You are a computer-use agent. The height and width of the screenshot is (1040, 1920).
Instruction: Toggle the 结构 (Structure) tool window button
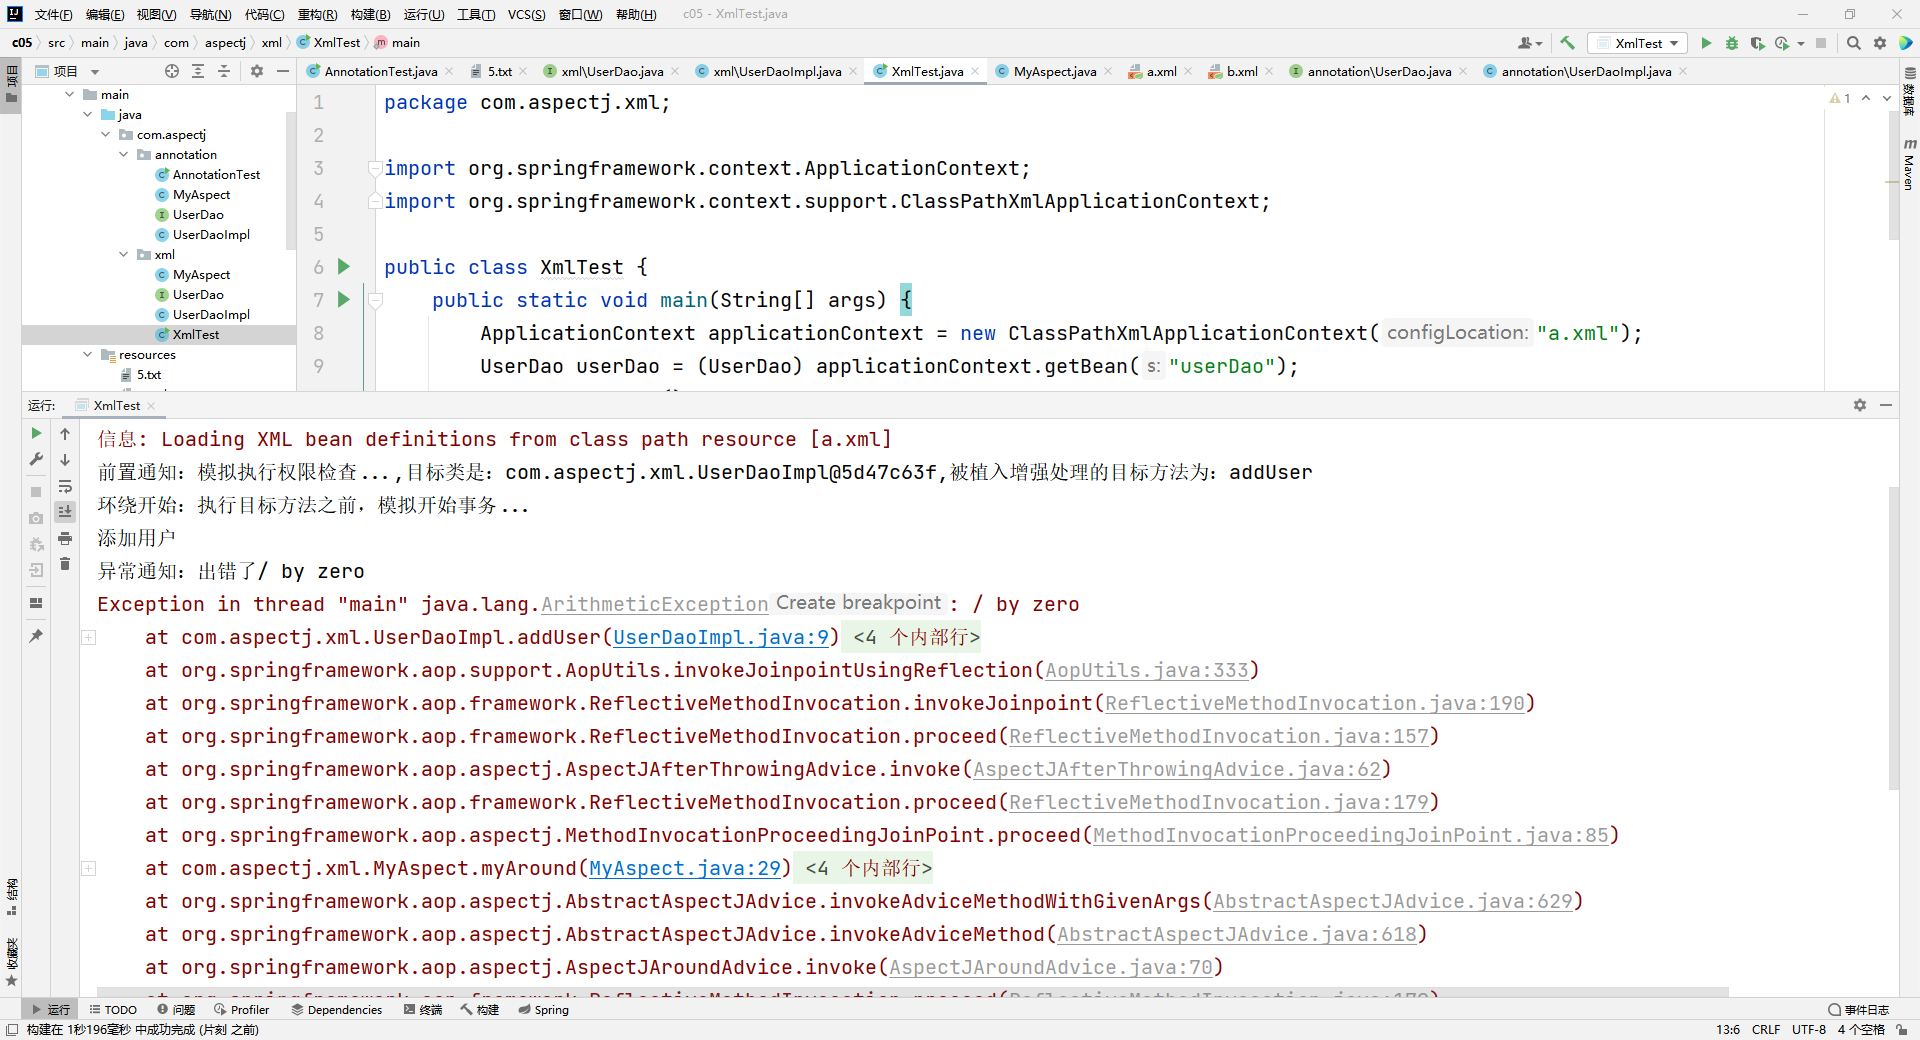(11, 897)
